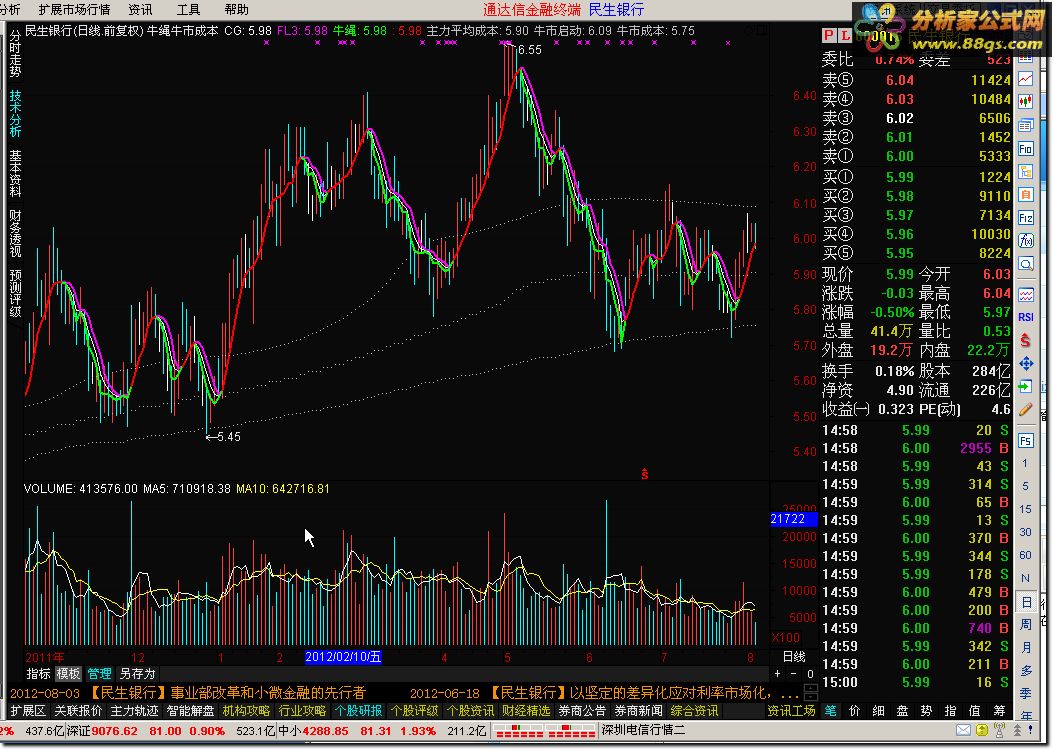Click the 模板 template button
1054x750 pixels.
[x=68, y=673]
